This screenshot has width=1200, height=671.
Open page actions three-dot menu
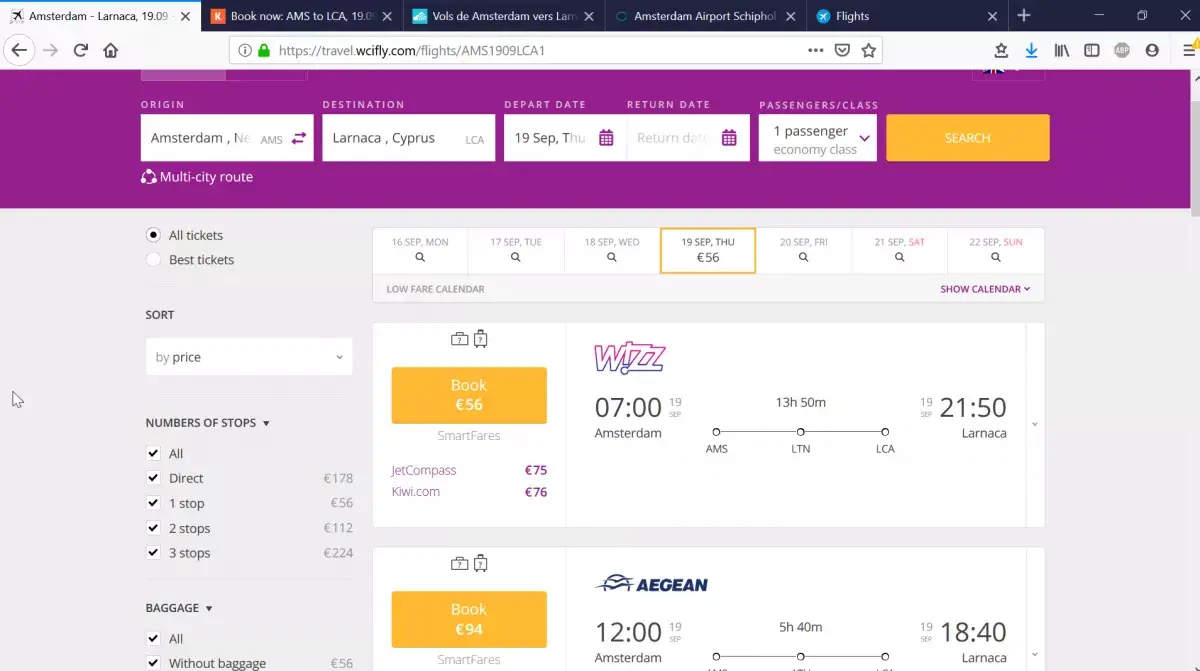tap(816, 50)
